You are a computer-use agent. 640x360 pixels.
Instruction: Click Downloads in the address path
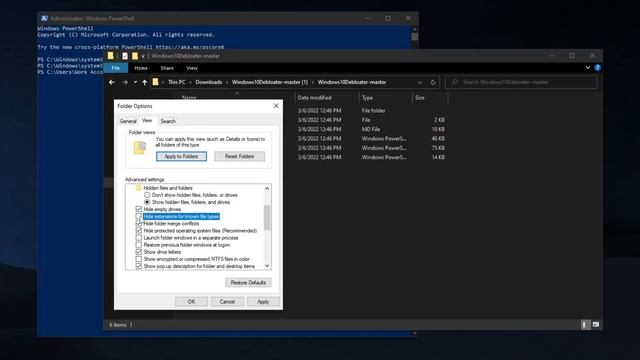point(209,82)
